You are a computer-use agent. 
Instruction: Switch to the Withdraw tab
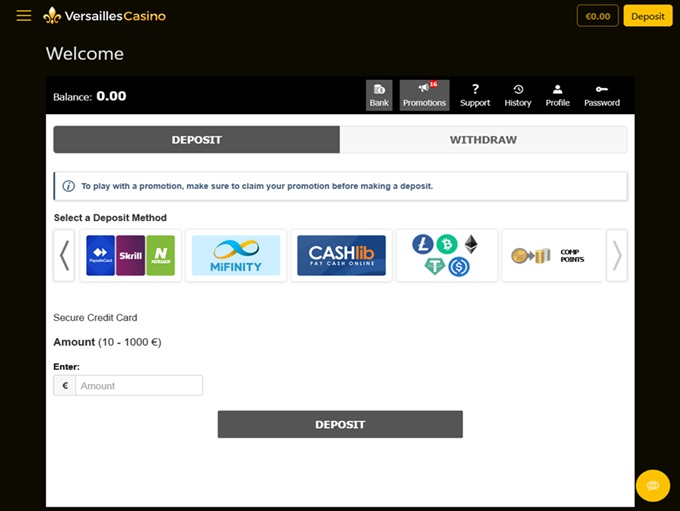pyautogui.click(x=483, y=140)
